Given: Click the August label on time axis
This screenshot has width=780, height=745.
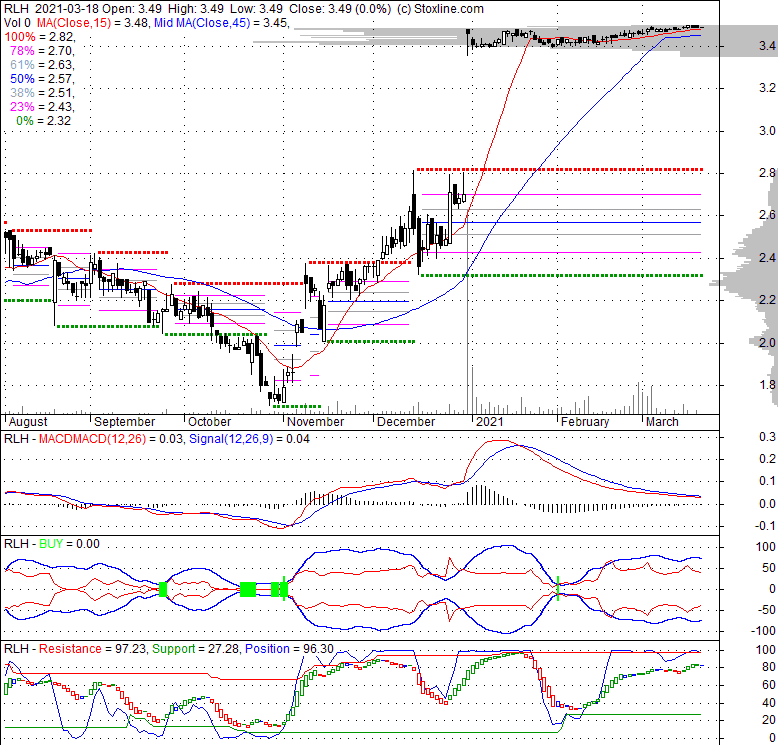Looking at the screenshot, I should [28, 422].
